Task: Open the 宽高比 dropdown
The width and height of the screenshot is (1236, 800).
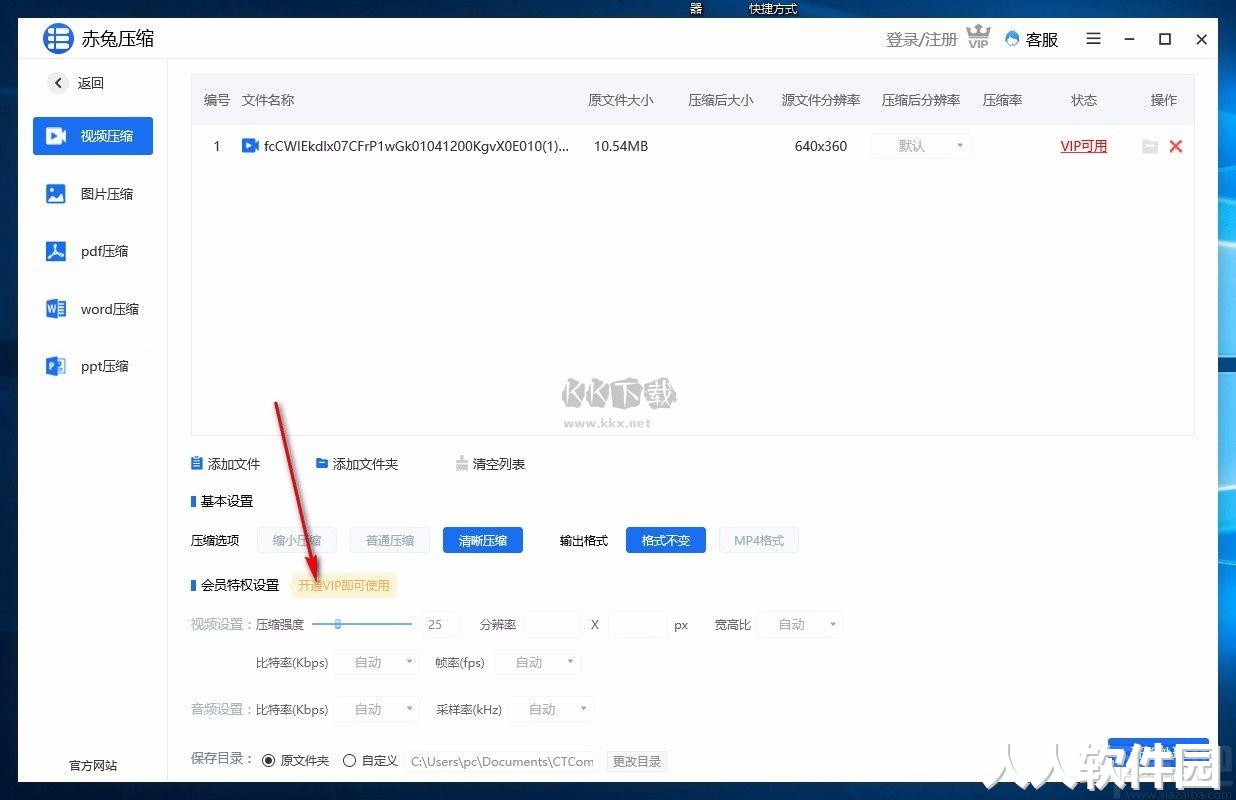Action: (x=800, y=624)
